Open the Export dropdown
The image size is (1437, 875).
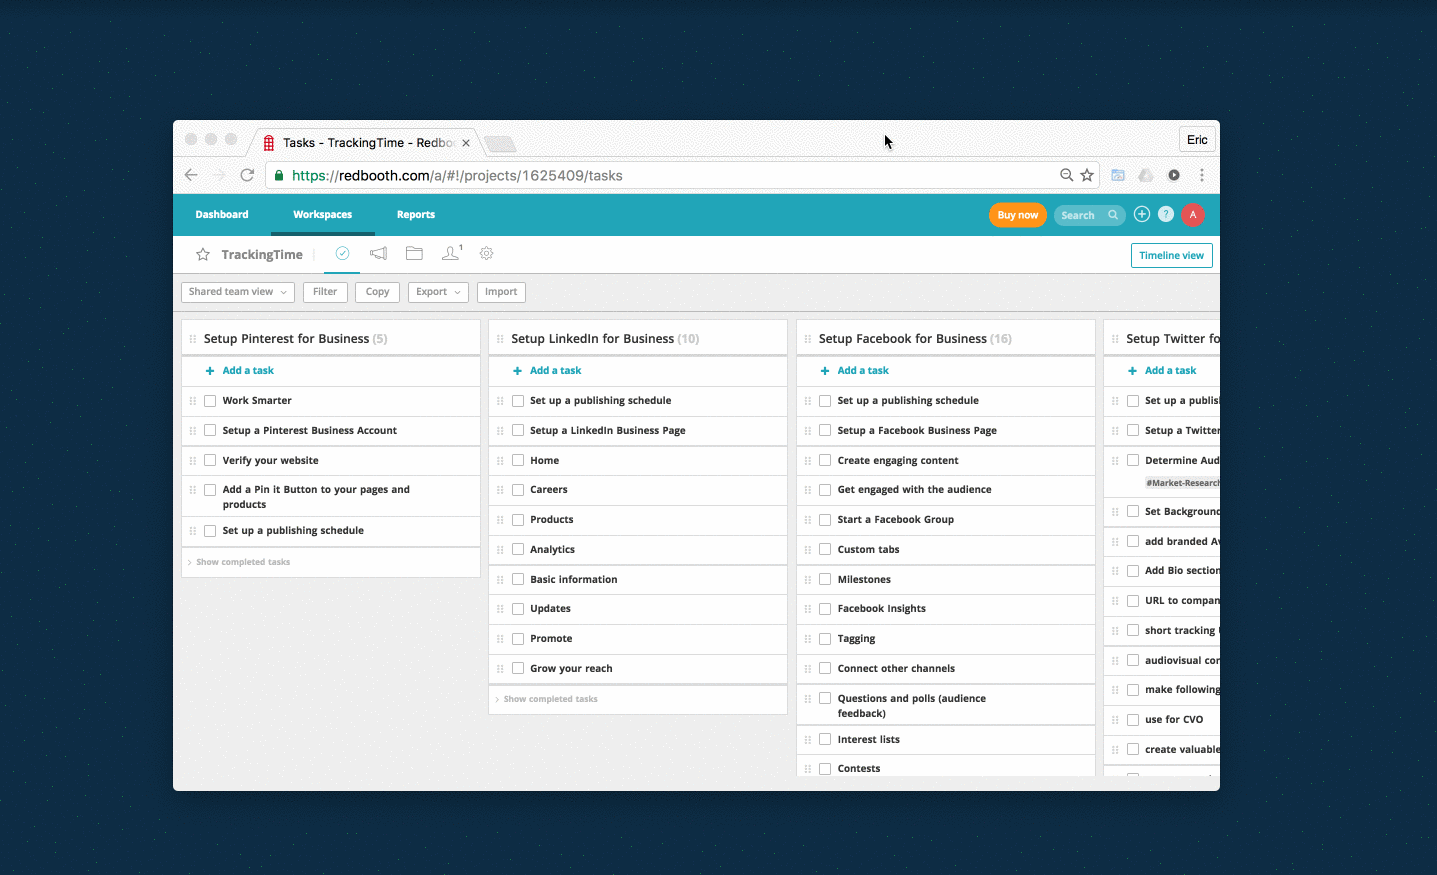[438, 292]
